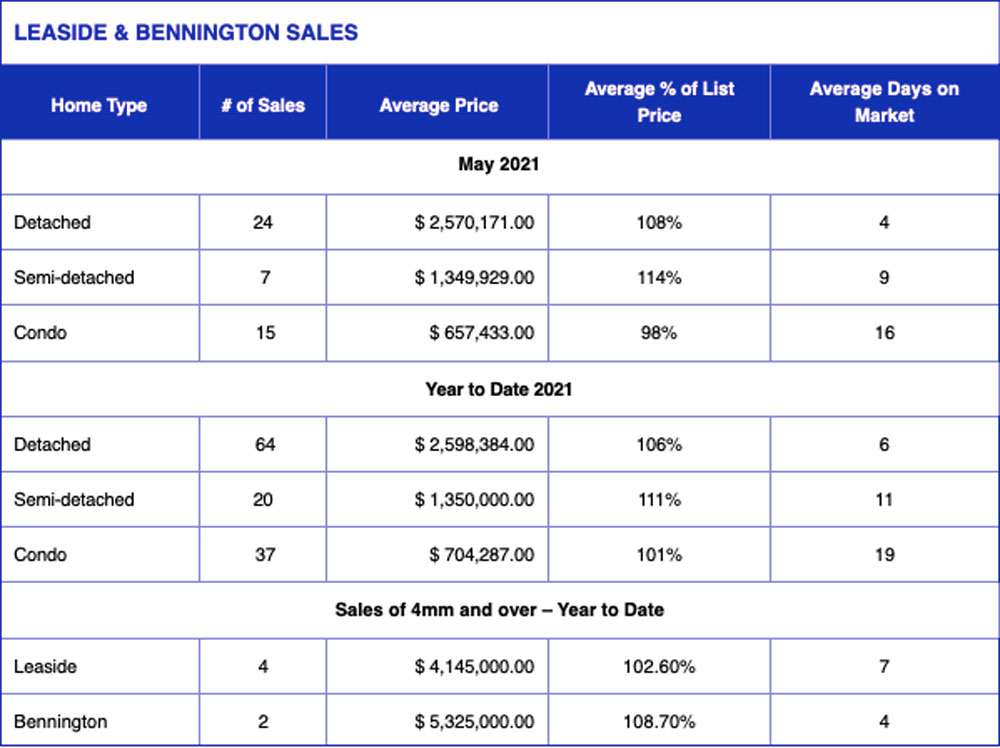Screen dimensions: 1000x748
Task: Select the Bennington row label
Action: coord(61,722)
